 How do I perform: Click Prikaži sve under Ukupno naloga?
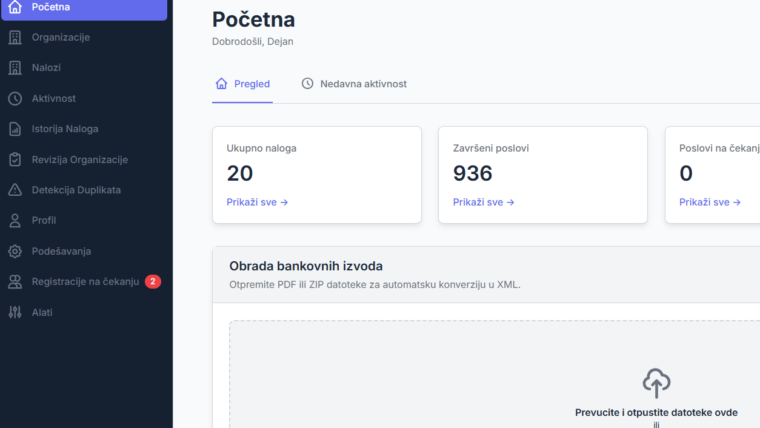257,202
